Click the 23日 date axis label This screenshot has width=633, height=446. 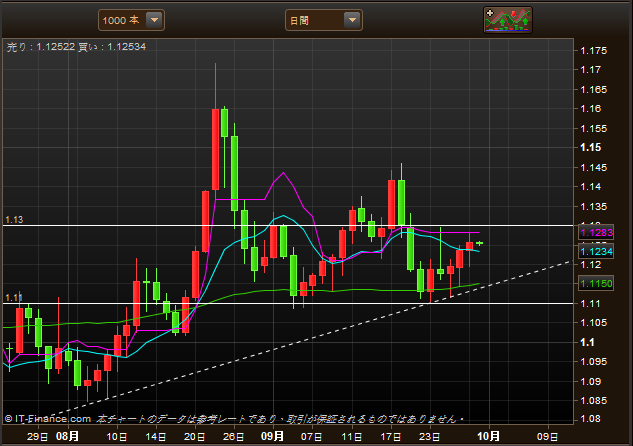click(430, 437)
